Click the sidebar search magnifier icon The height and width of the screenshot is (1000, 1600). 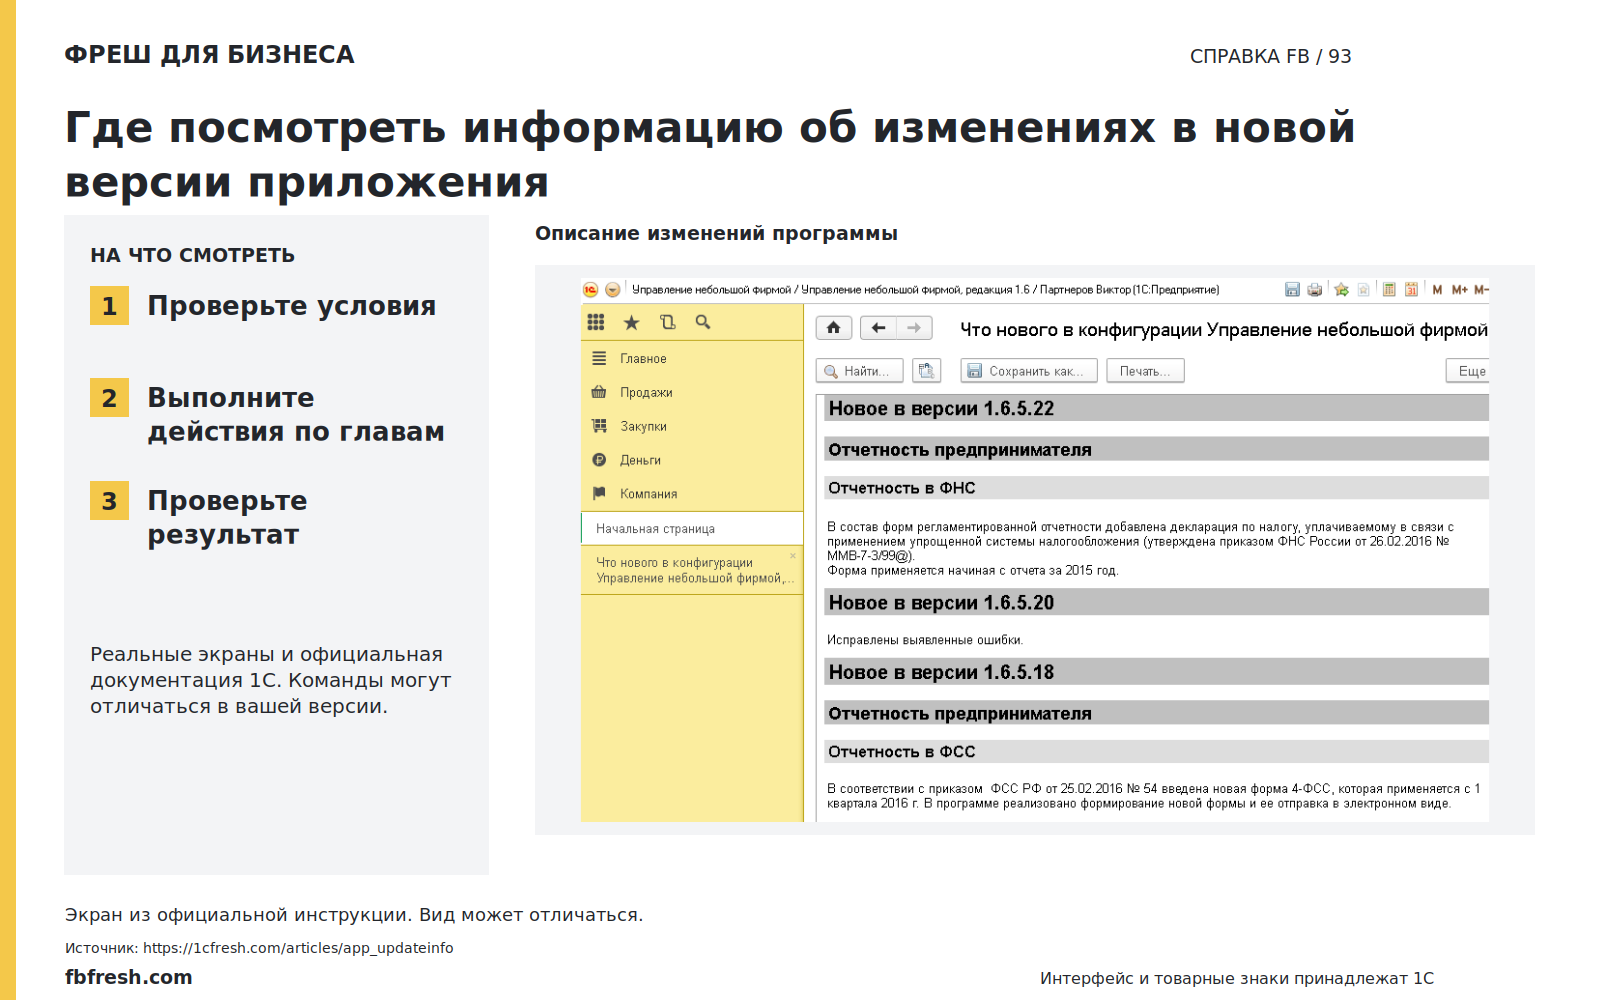tap(703, 322)
